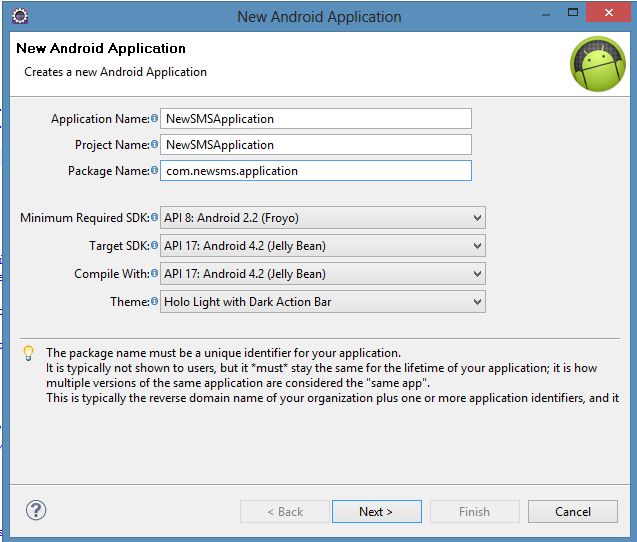Screen dimensions: 637x542
Task: Click info icon beside Project Name
Action: 155,145
